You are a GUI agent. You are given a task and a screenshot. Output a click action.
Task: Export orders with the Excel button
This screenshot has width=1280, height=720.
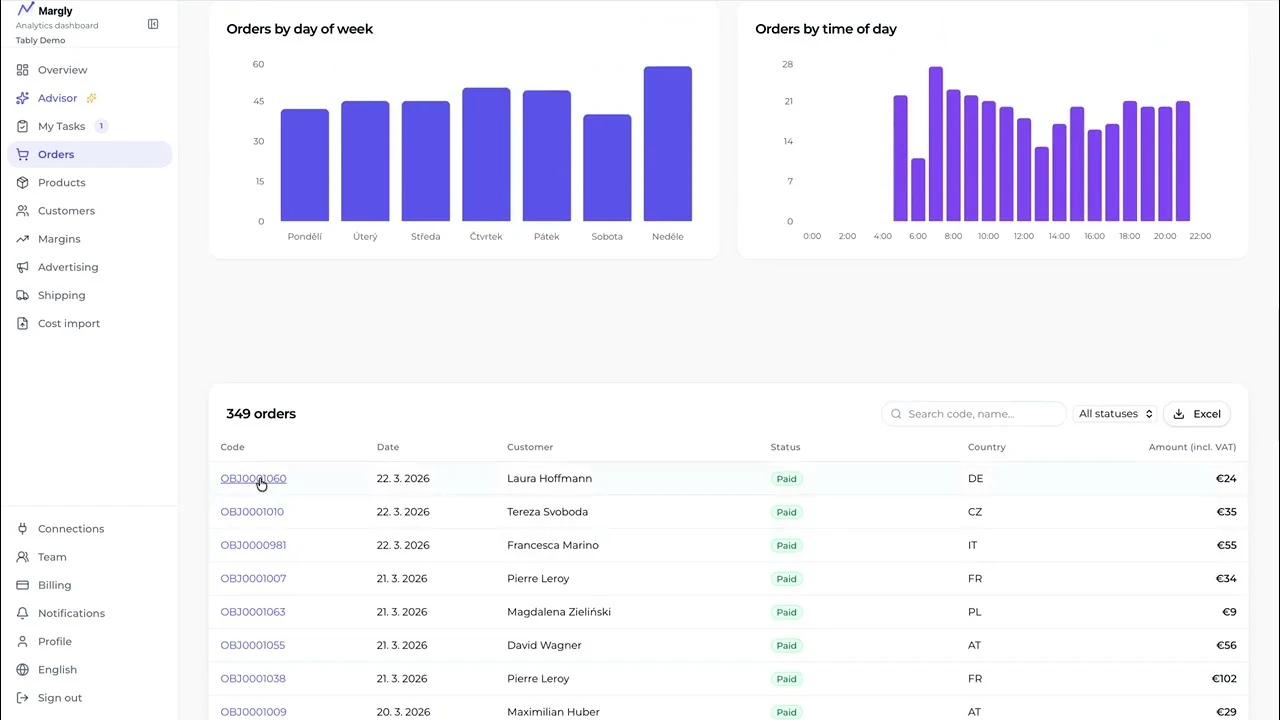[x=1197, y=414]
